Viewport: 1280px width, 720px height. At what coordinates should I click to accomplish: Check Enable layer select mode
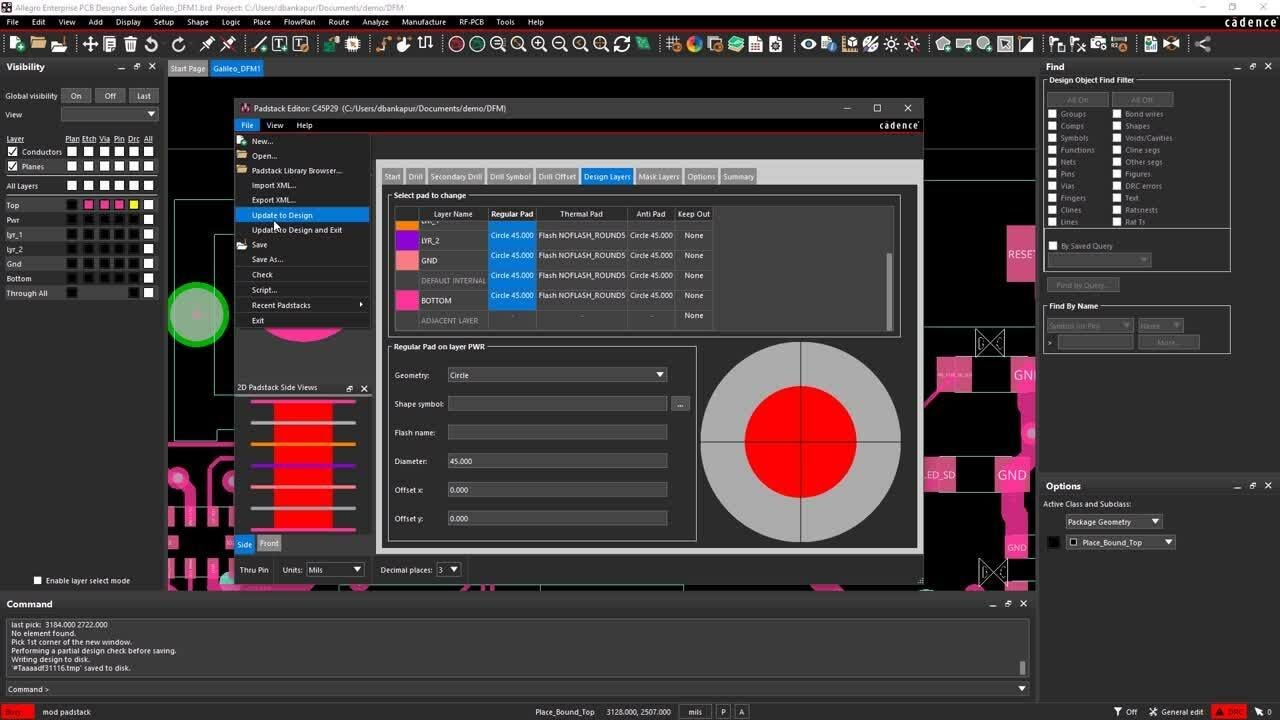(x=38, y=581)
